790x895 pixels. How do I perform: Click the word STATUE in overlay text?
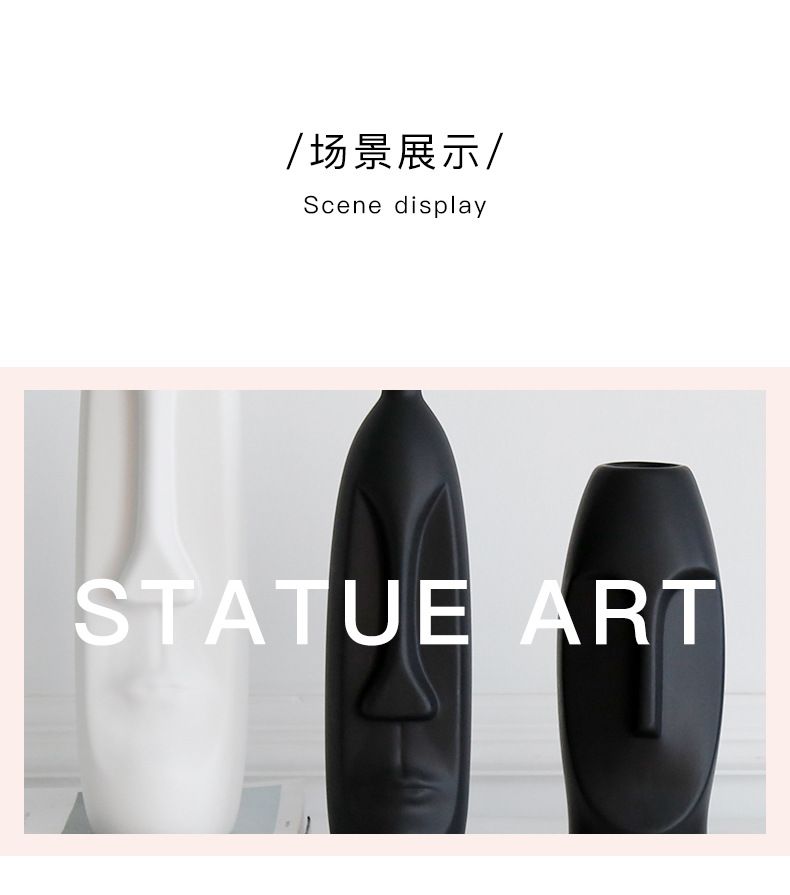pos(273,612)
